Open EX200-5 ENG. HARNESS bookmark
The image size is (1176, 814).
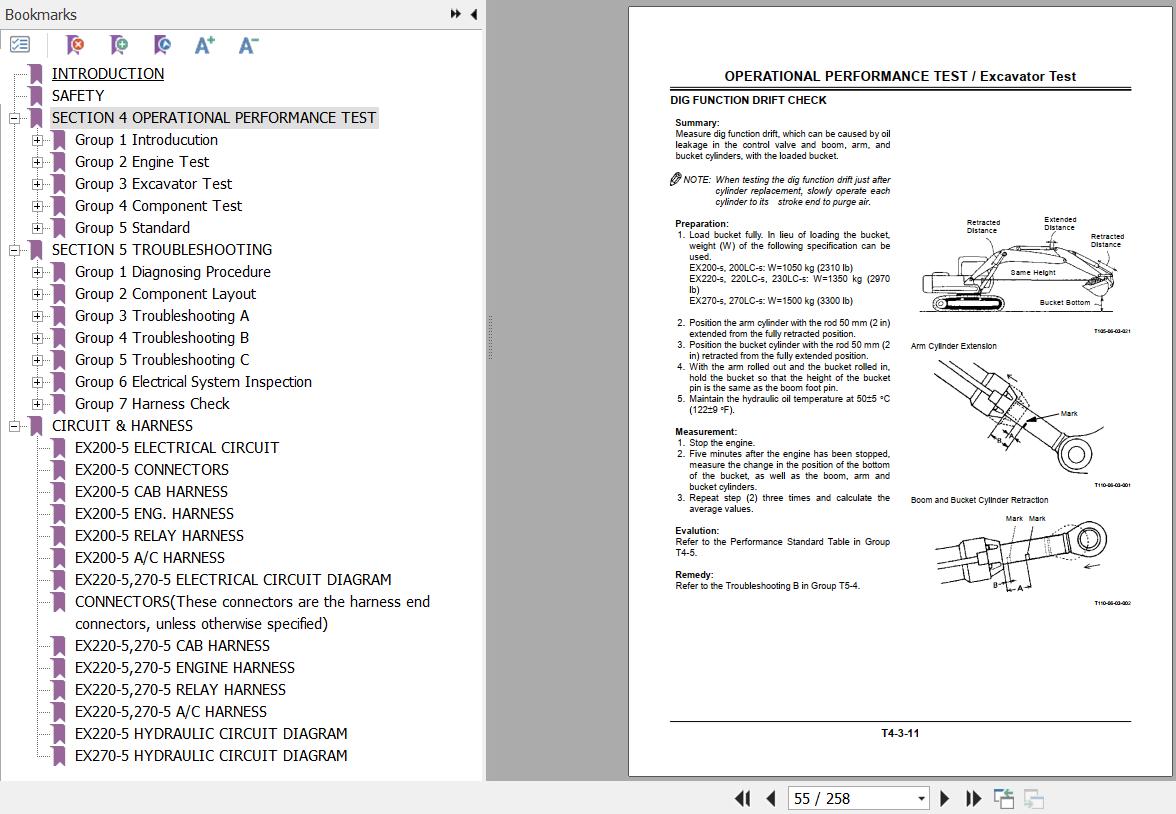[x=154, y=514]
